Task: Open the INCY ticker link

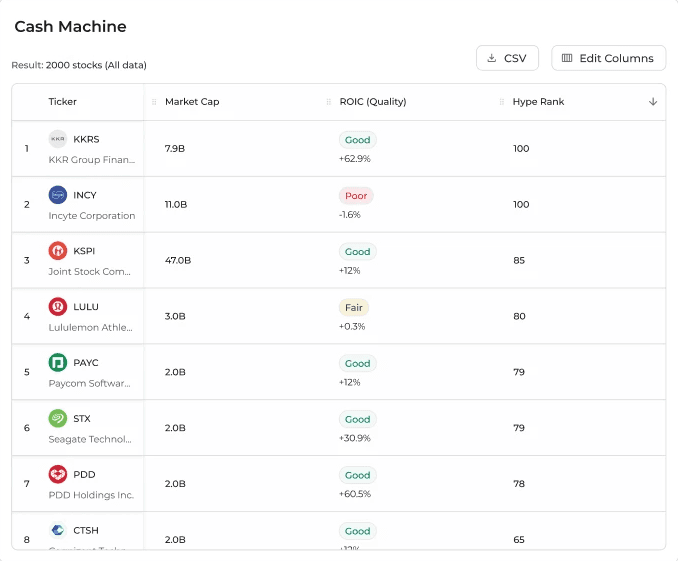Action: click(x=85, y=195)
